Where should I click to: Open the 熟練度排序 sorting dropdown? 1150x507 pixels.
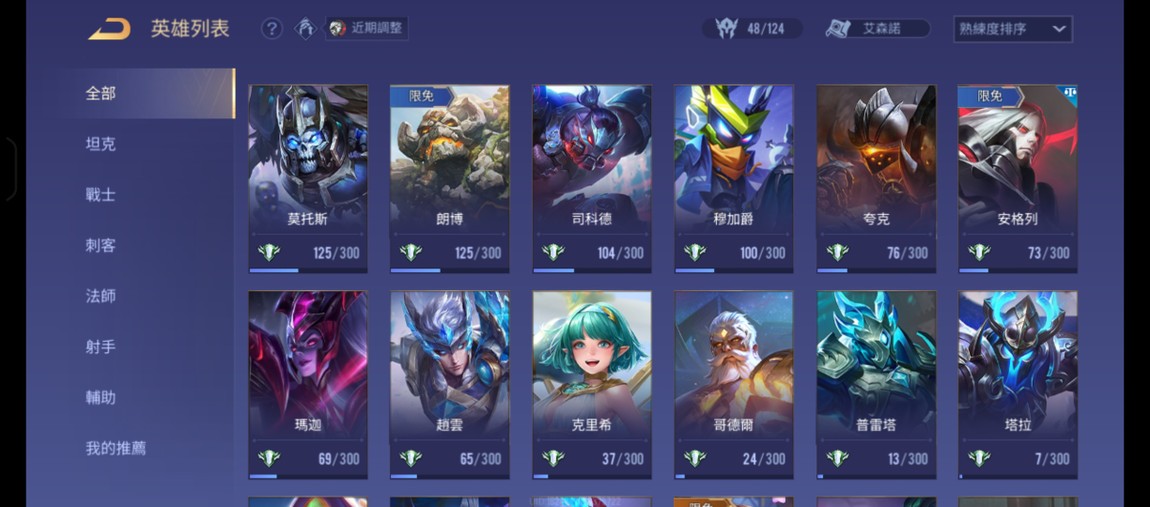(1012, 29)
